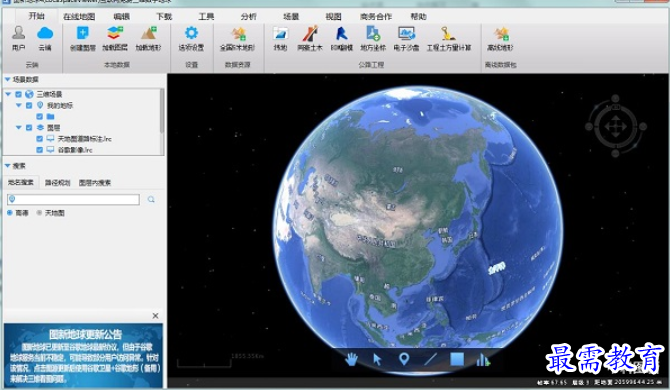Select the line drawing tool
This screenshot has height=390, width=670.
pyautogui.click(x=430, y=359)
